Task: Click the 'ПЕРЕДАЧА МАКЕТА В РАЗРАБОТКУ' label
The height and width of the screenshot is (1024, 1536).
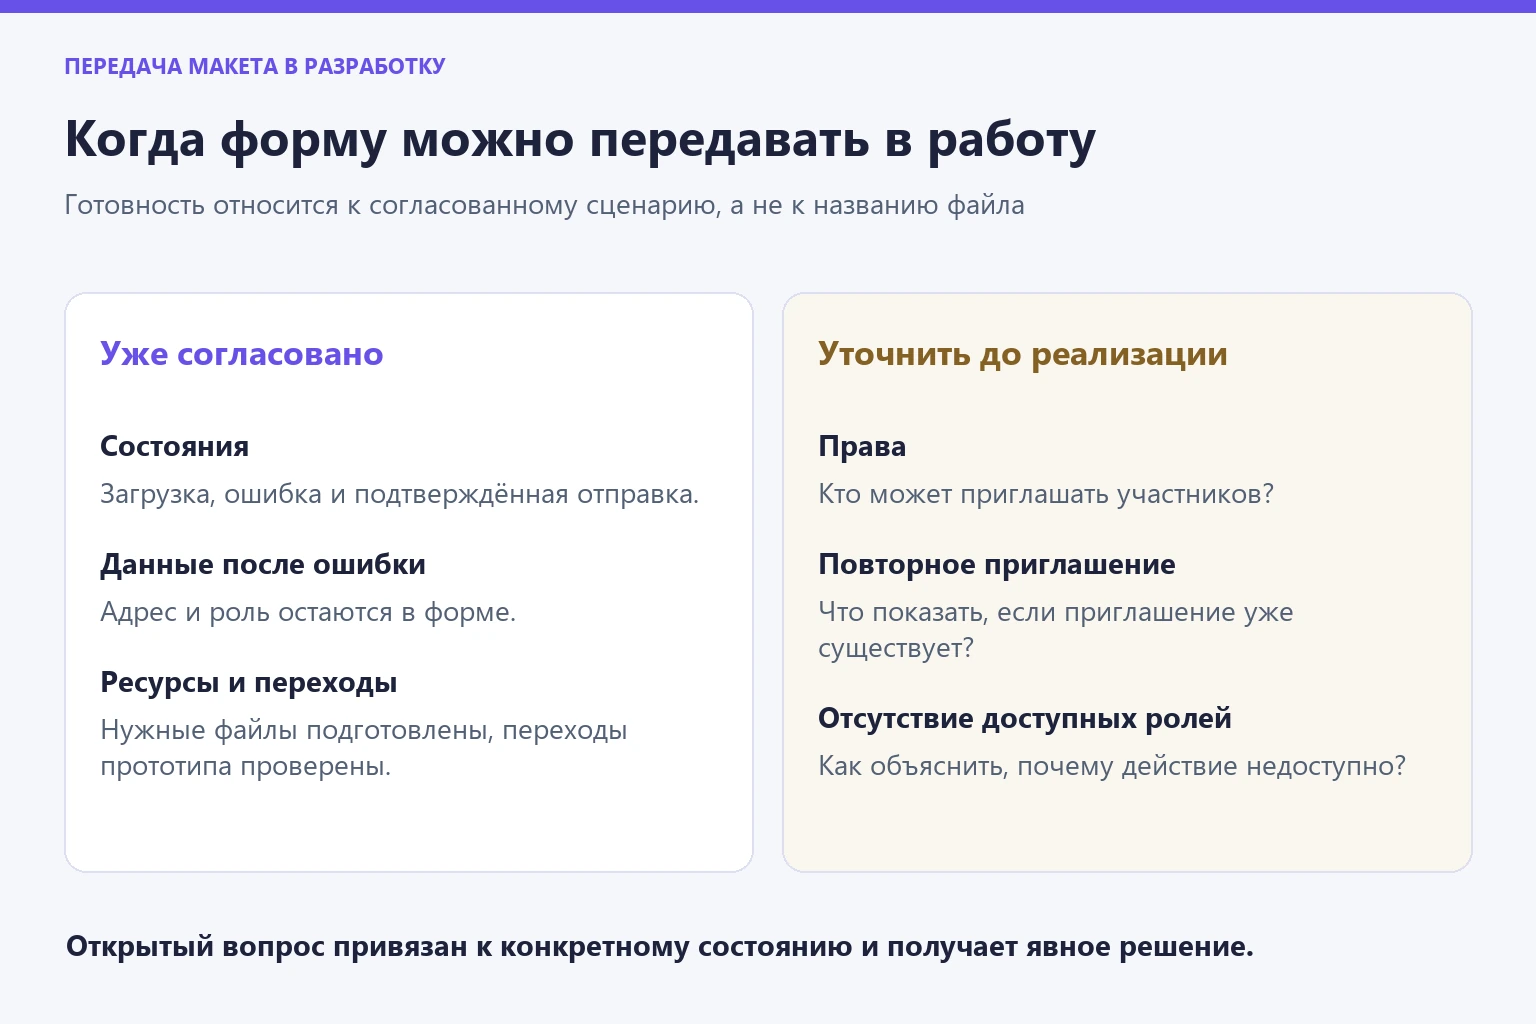Action: coord(255,66)
